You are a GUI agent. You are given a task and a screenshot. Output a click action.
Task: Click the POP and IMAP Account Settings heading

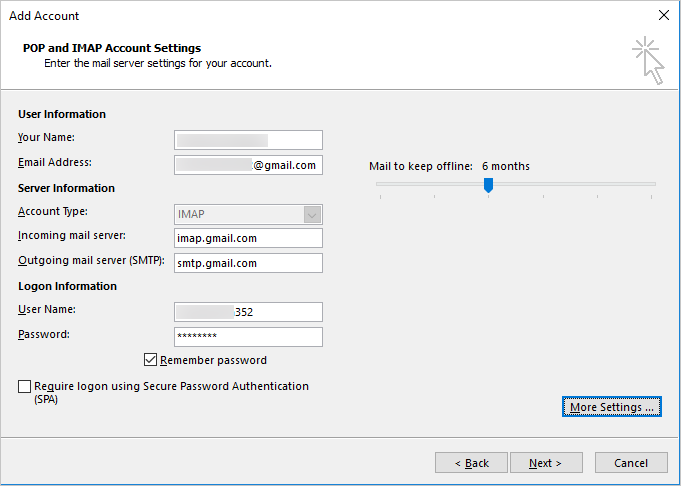(112, 48)
